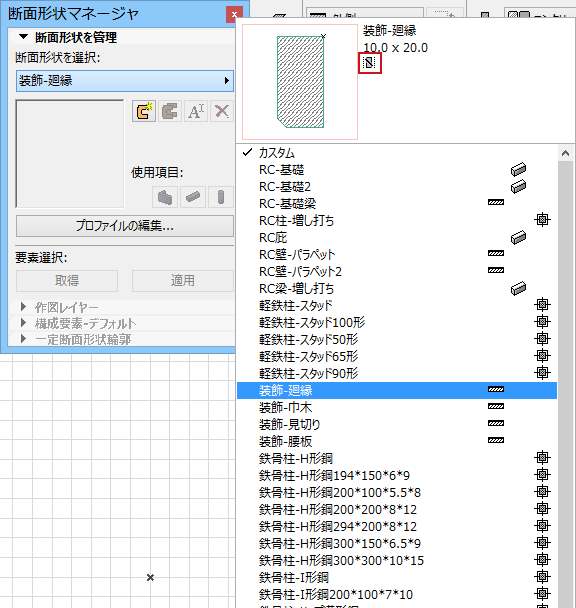Click the delete profile X icon

(x=222, y=111)
